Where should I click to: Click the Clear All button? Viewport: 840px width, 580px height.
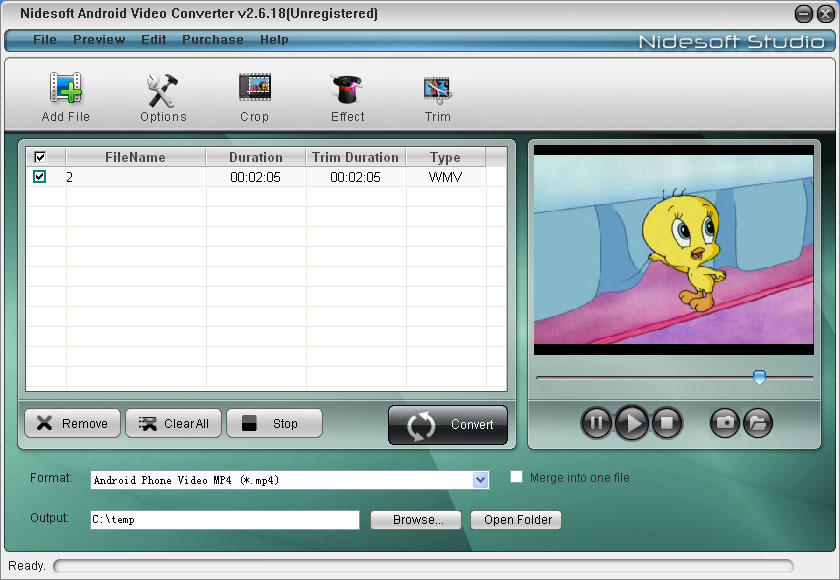(174, 424)
